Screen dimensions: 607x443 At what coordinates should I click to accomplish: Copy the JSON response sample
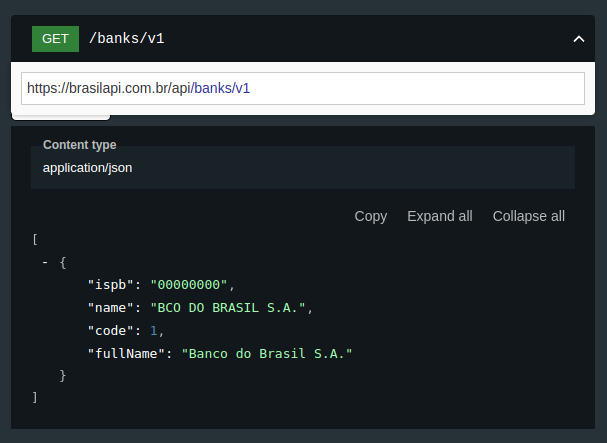[x=370, y=216]
